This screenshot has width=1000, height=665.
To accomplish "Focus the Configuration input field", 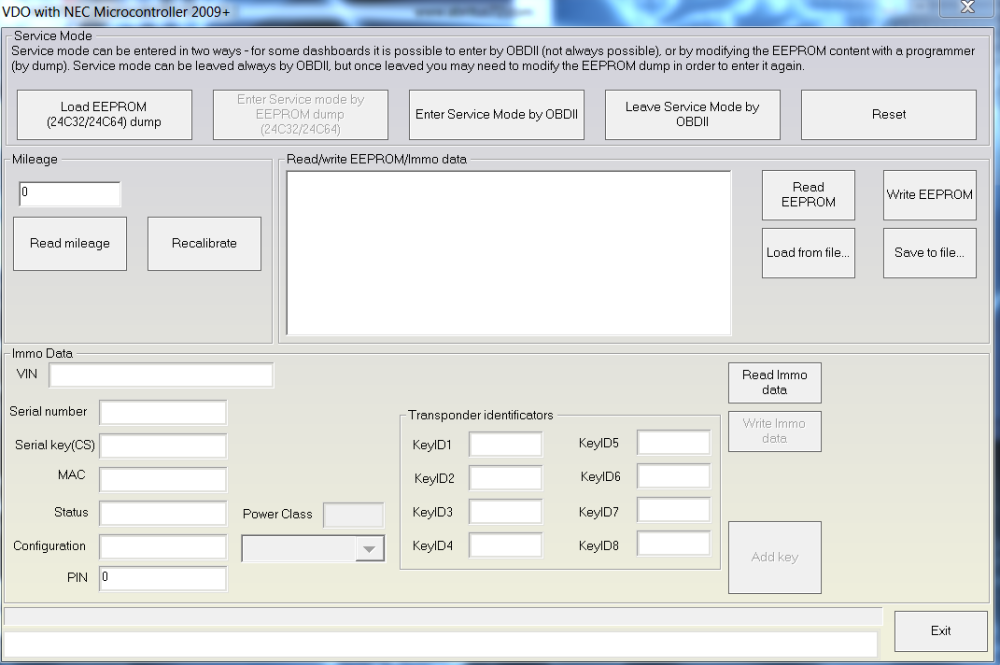I will pos(163,547).
